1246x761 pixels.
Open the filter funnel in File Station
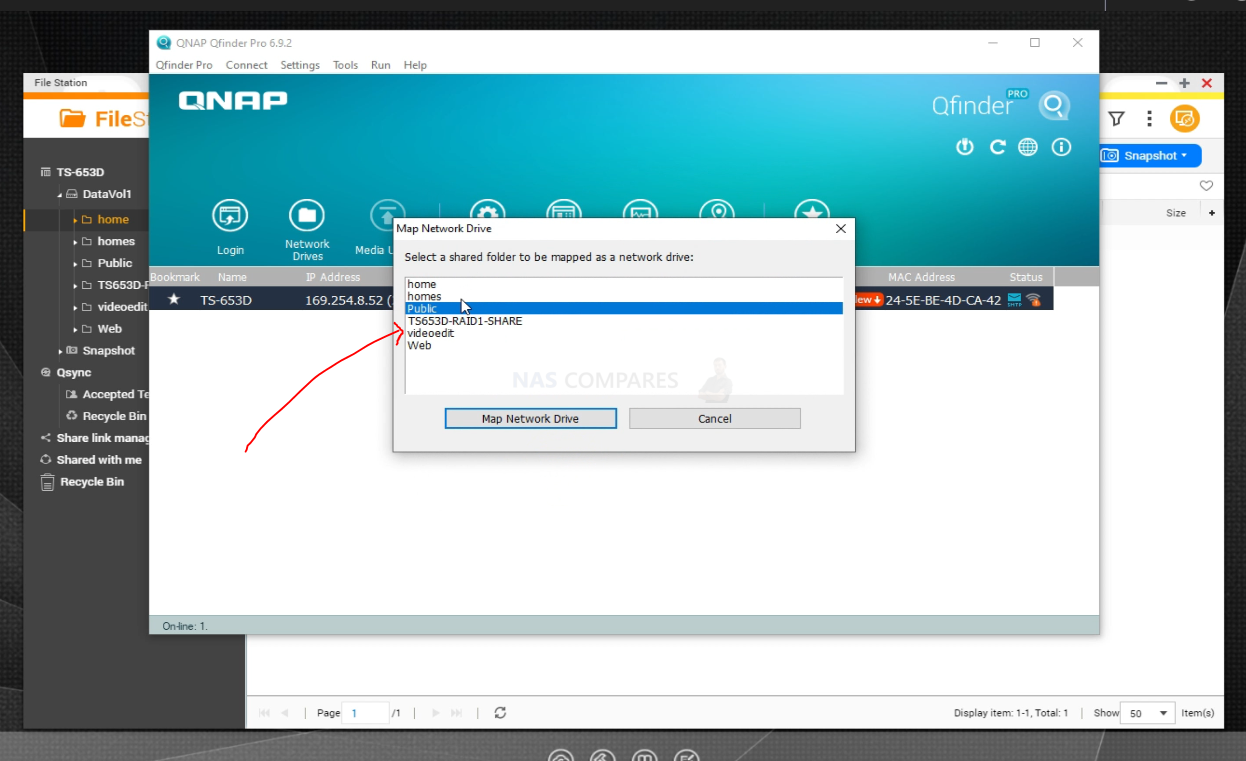pos(1117,119)
